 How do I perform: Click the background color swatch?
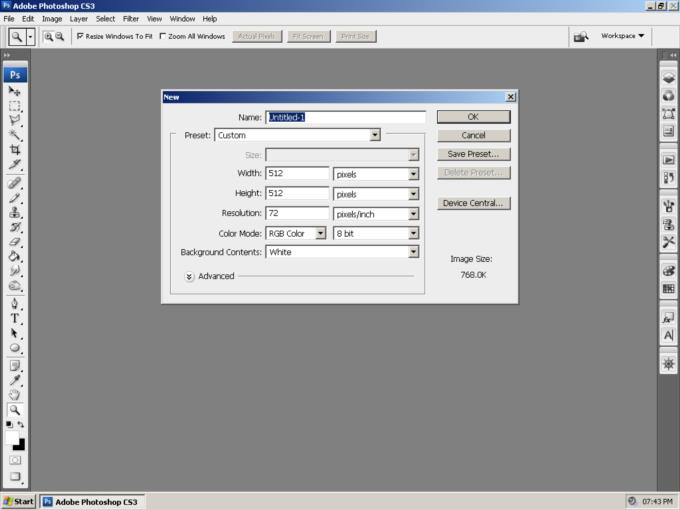(20, 445)
